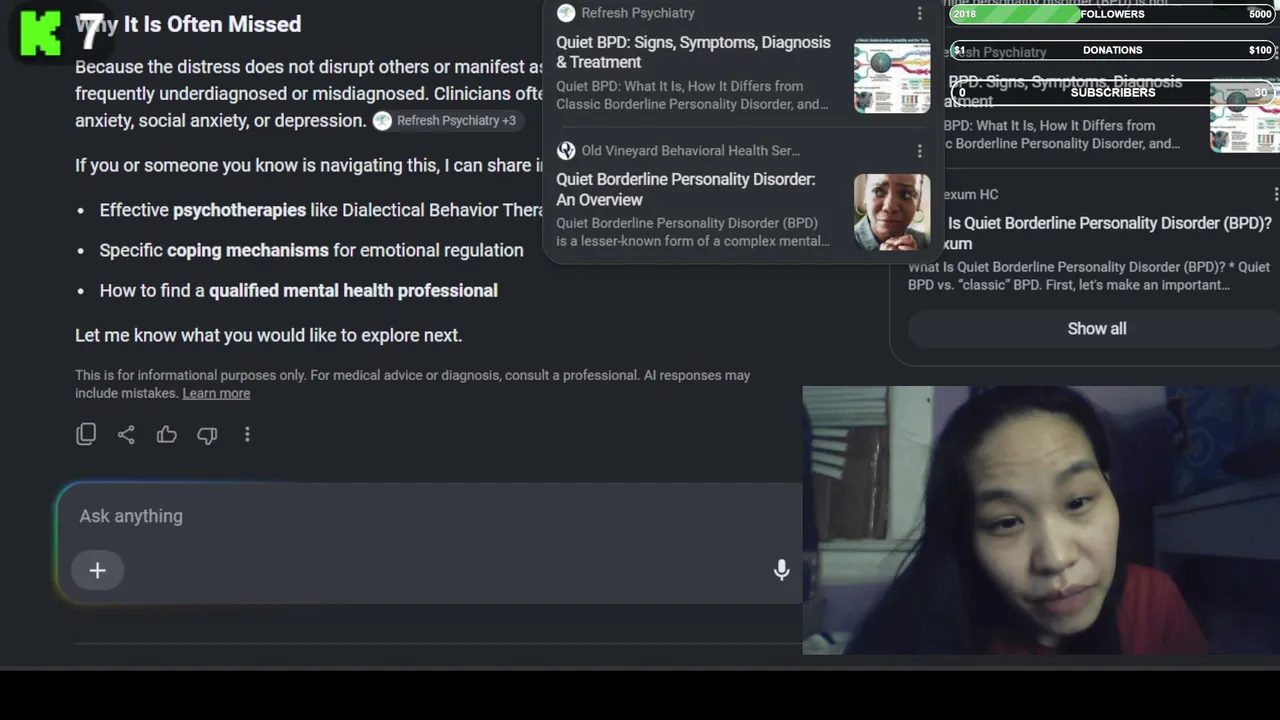
Task: Click the 'Why It Is Often Missed' heading
Action: coord(188,24)
